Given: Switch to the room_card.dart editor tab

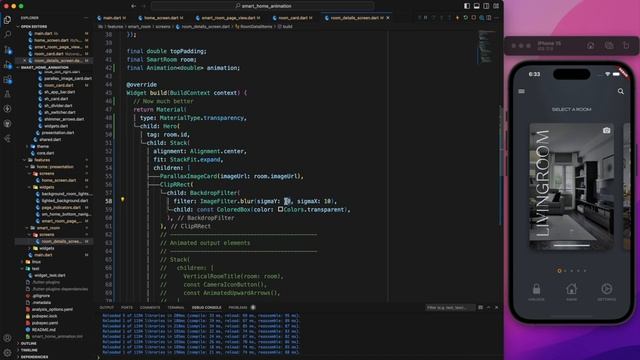Looking at the screenshot, I should 292,18.
